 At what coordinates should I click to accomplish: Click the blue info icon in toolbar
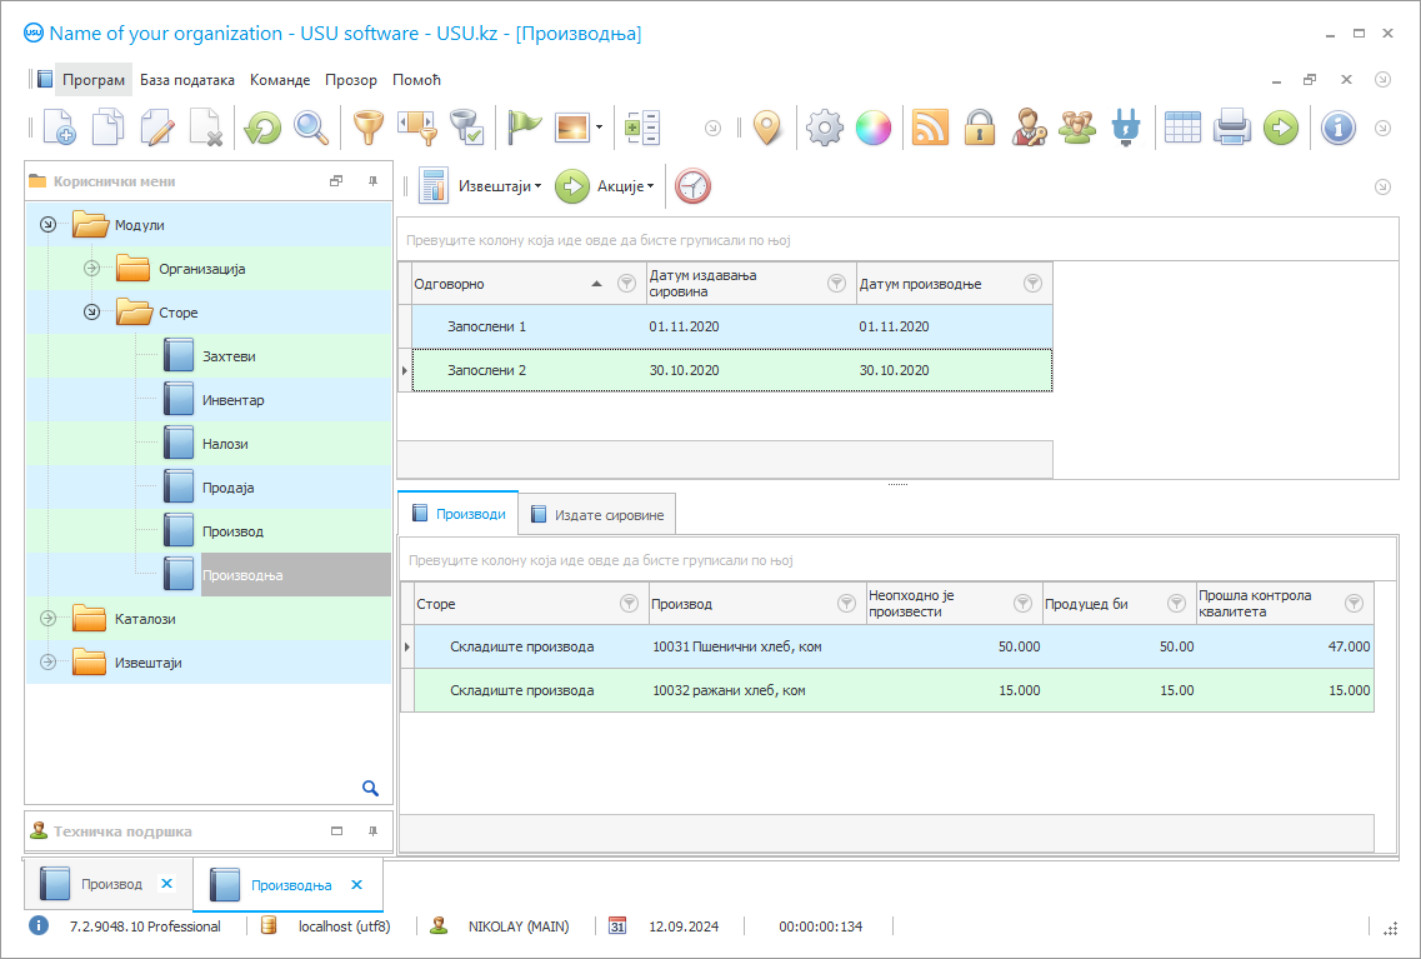(x=1338, y=127)
